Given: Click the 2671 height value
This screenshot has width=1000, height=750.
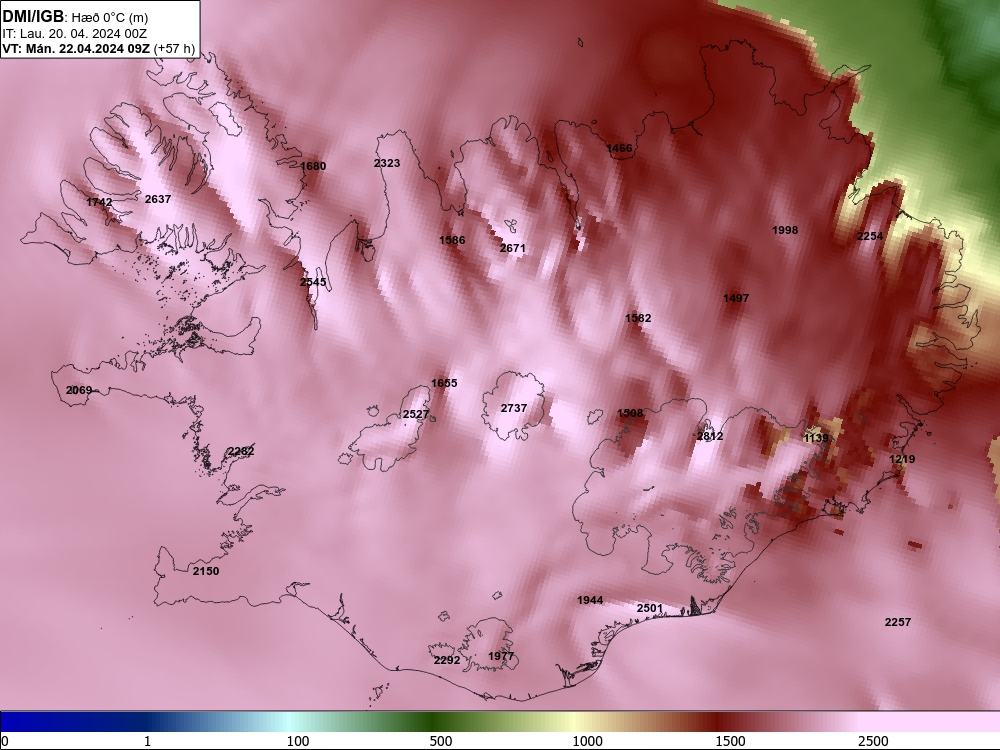Looking at the screenshot, I should (x=512, y=248).
